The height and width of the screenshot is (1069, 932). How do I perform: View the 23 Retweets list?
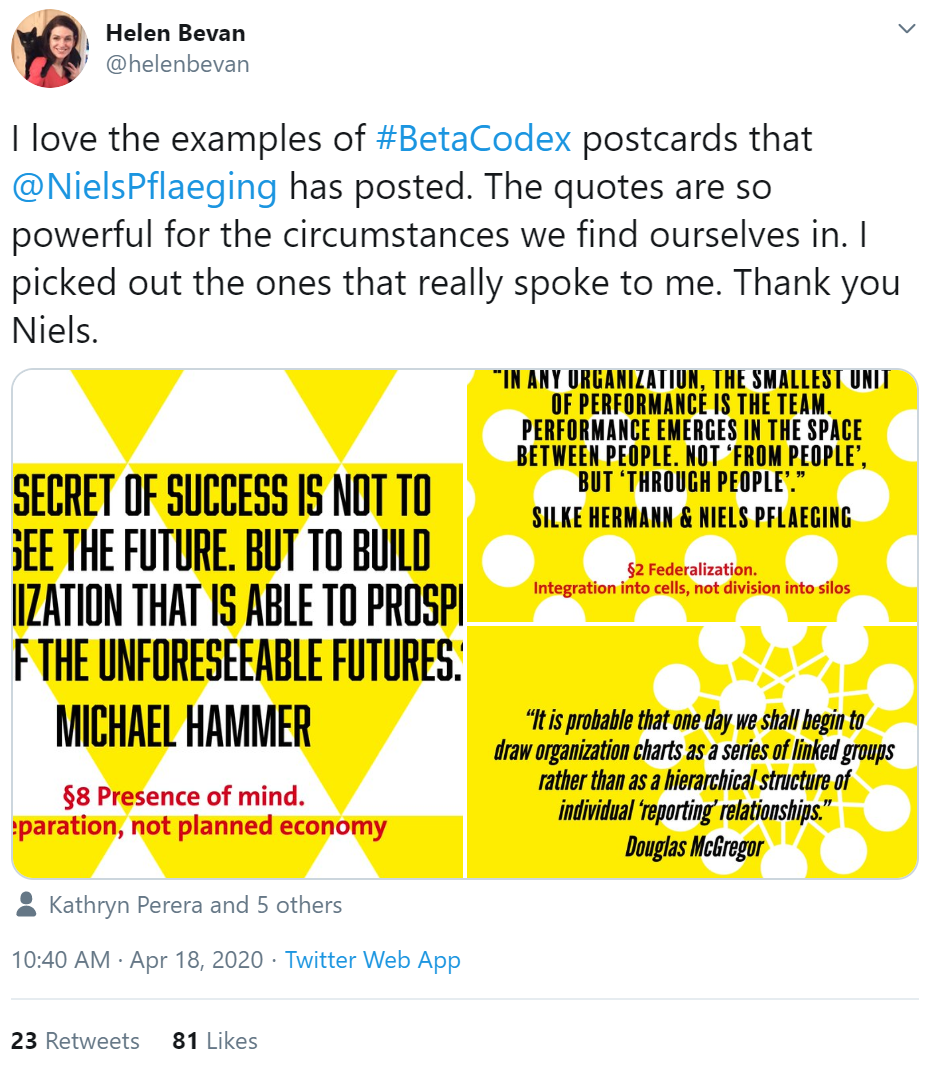75,1040
